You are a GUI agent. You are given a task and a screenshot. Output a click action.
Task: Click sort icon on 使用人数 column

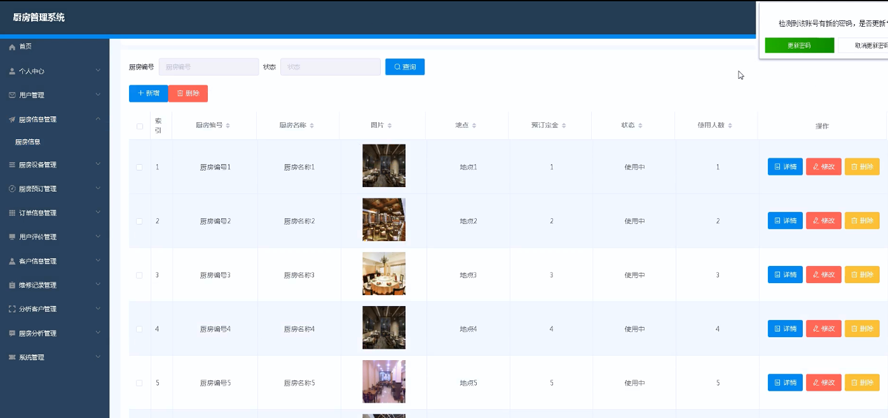click(x=730, y=126)
